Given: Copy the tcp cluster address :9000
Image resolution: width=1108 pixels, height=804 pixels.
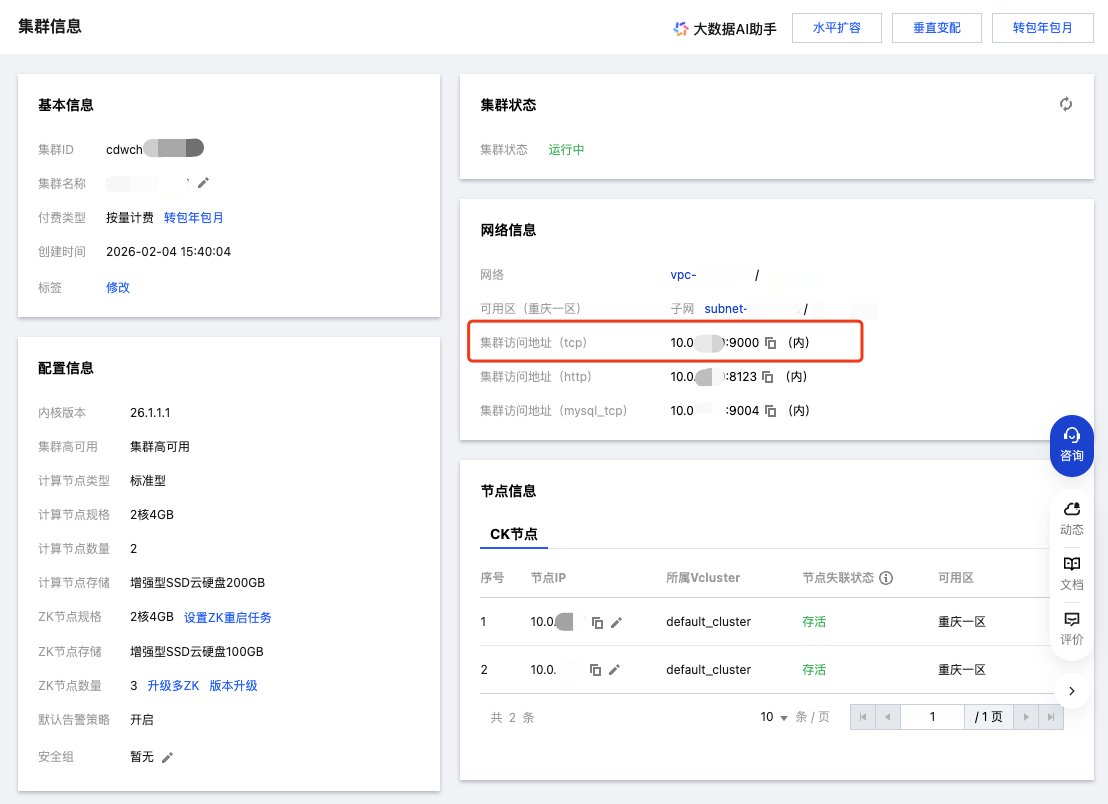Looking at the screenshot, I should click(771, 343).
